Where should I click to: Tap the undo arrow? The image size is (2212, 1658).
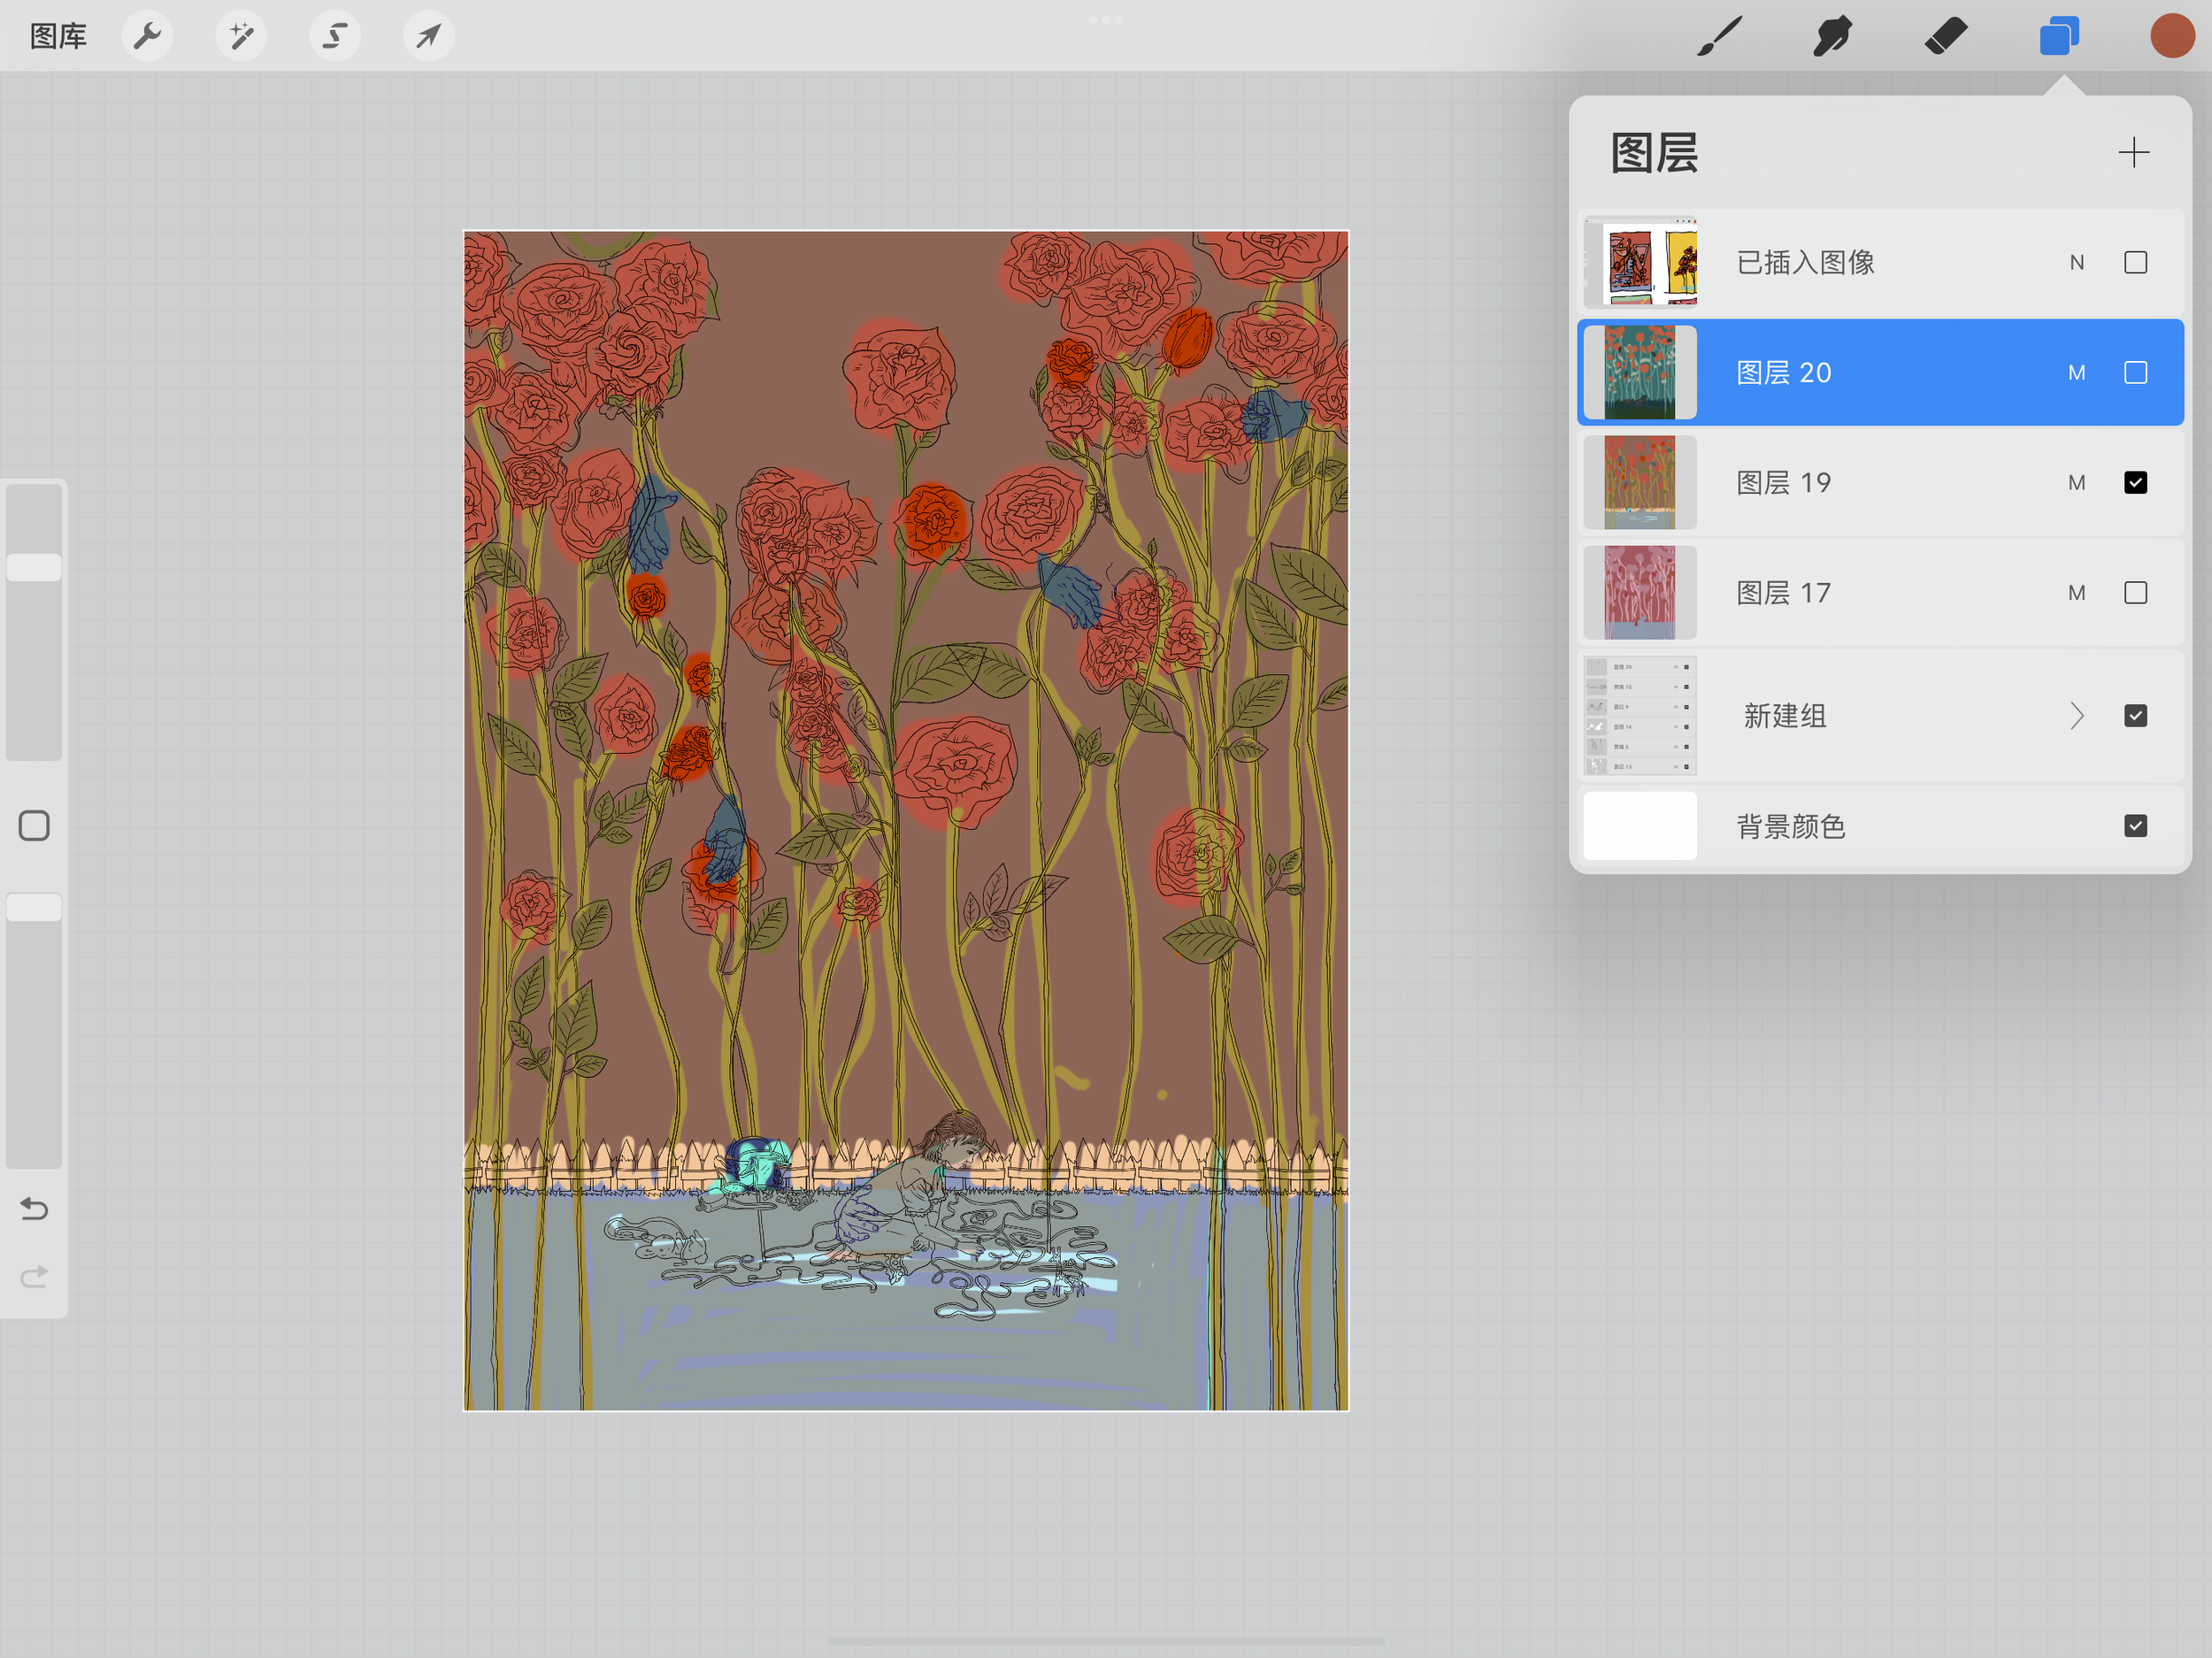pos(34,1209)
